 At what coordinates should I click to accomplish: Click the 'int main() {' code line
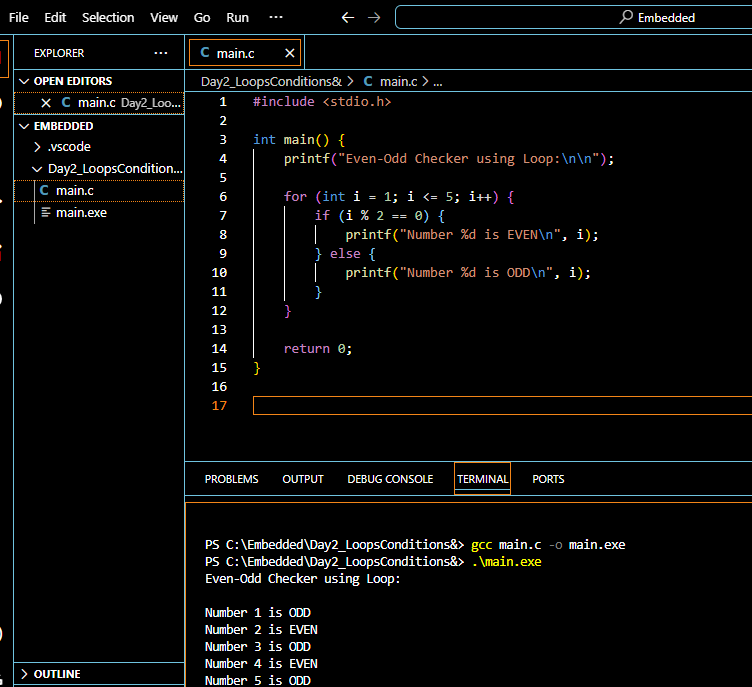(x=299, y=140)
